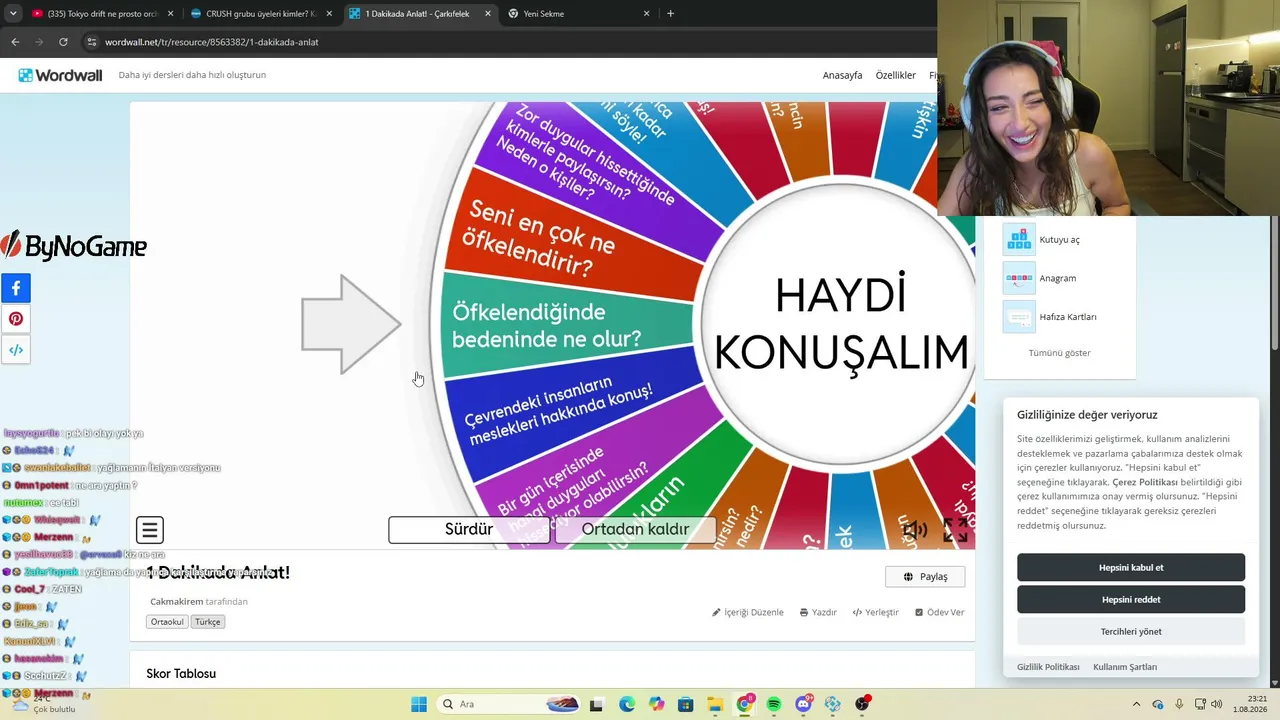Open the game hamburger menu icon

tap(150, 530)
